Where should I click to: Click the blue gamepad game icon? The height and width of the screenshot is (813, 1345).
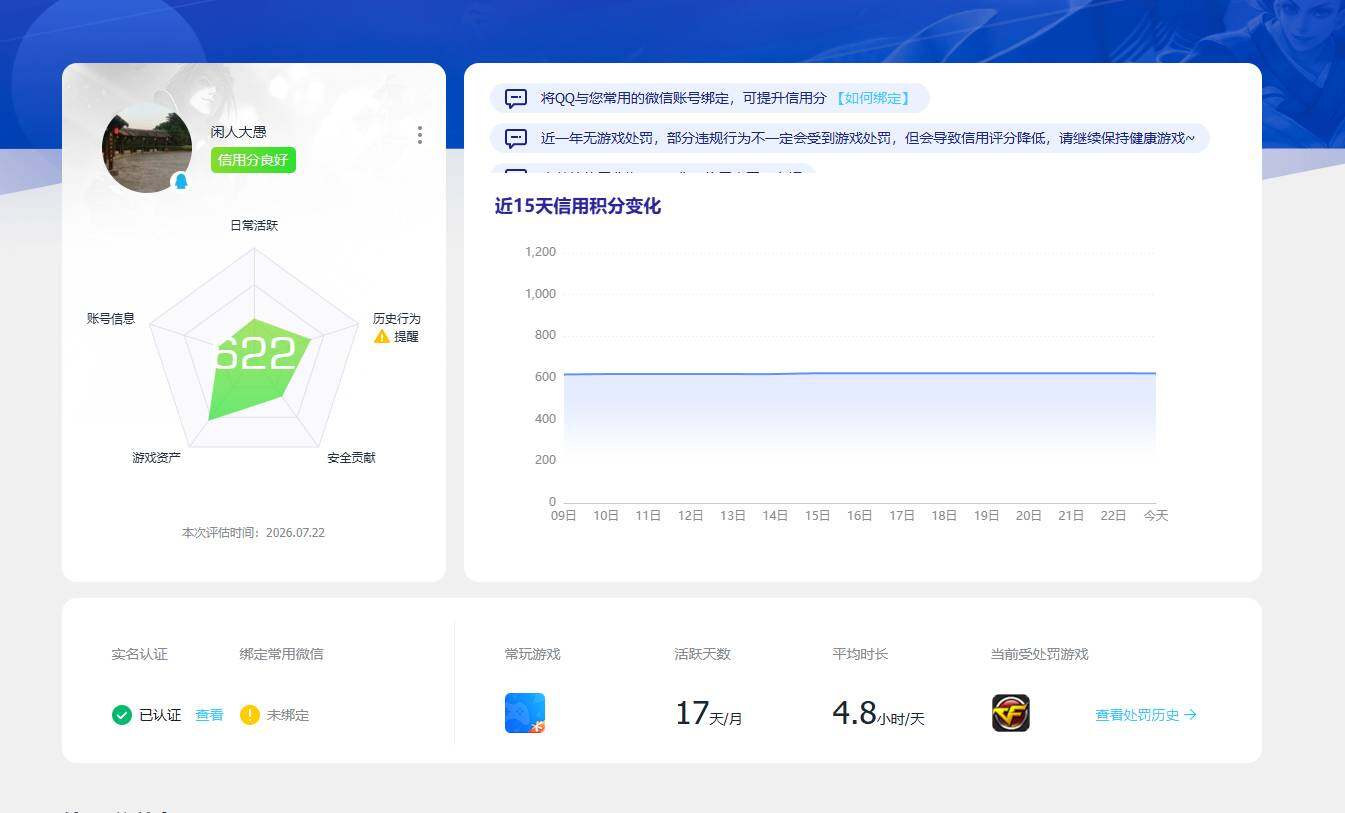click(525, 713)
